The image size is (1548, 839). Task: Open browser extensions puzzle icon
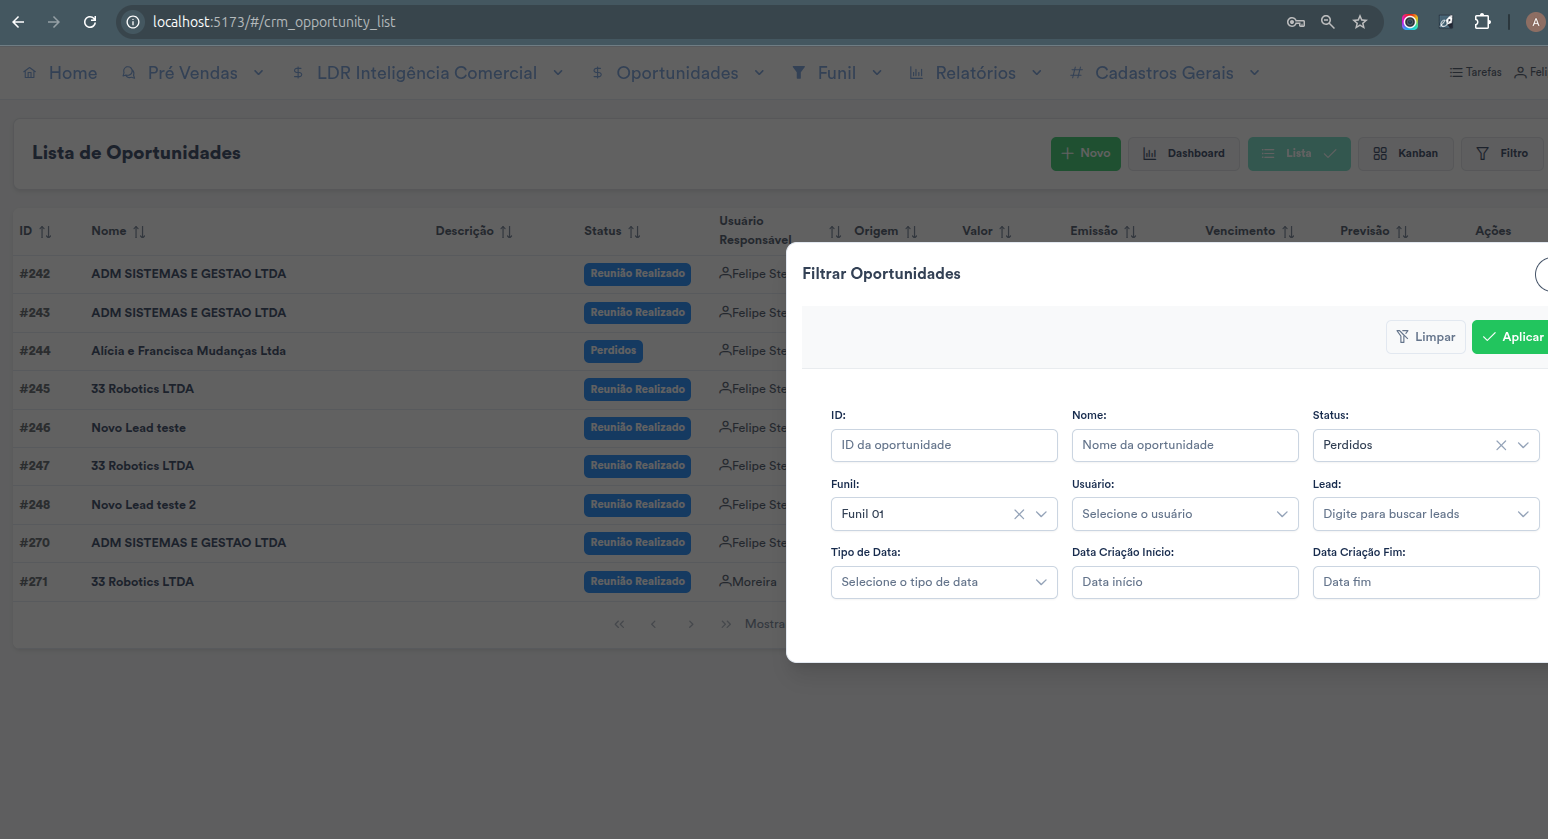(1482, 21)
